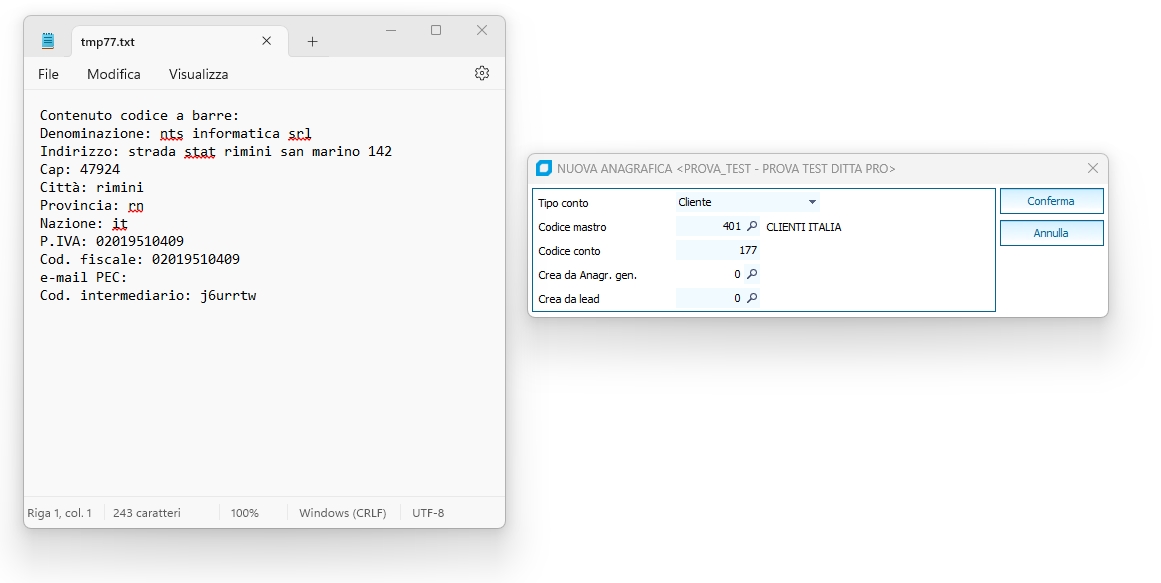Open the Visualizza menu

(198, 74)
